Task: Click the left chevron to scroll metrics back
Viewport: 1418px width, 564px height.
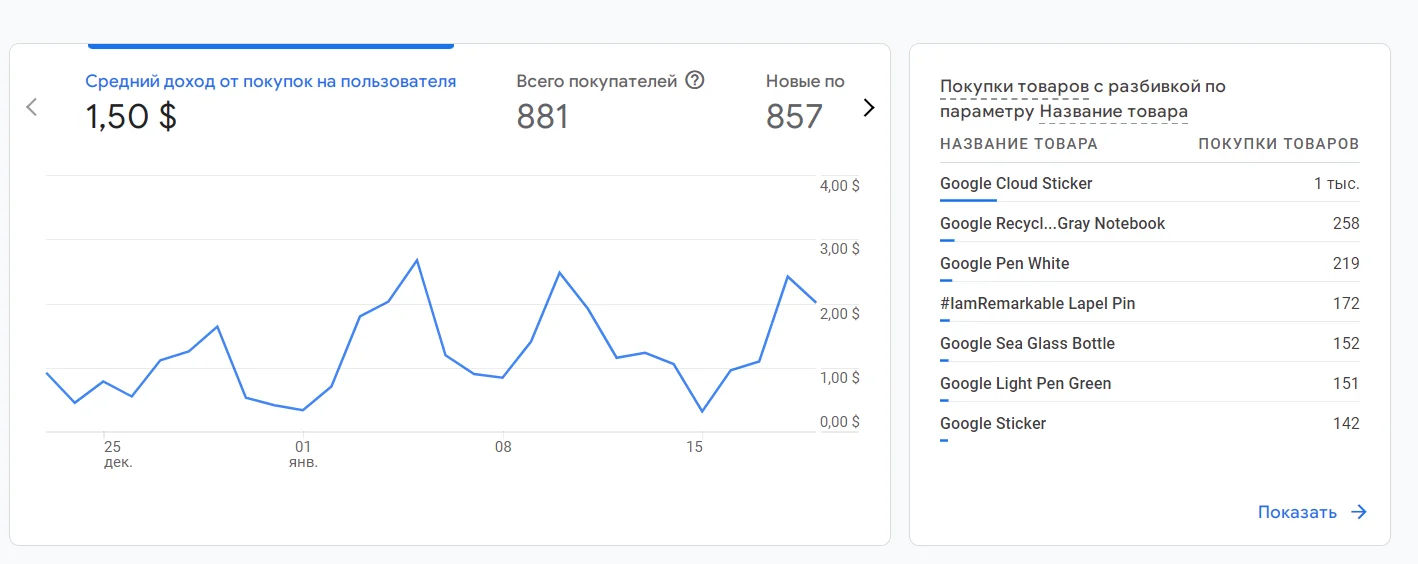Action: pyautogui.click(x=32, y=107)
